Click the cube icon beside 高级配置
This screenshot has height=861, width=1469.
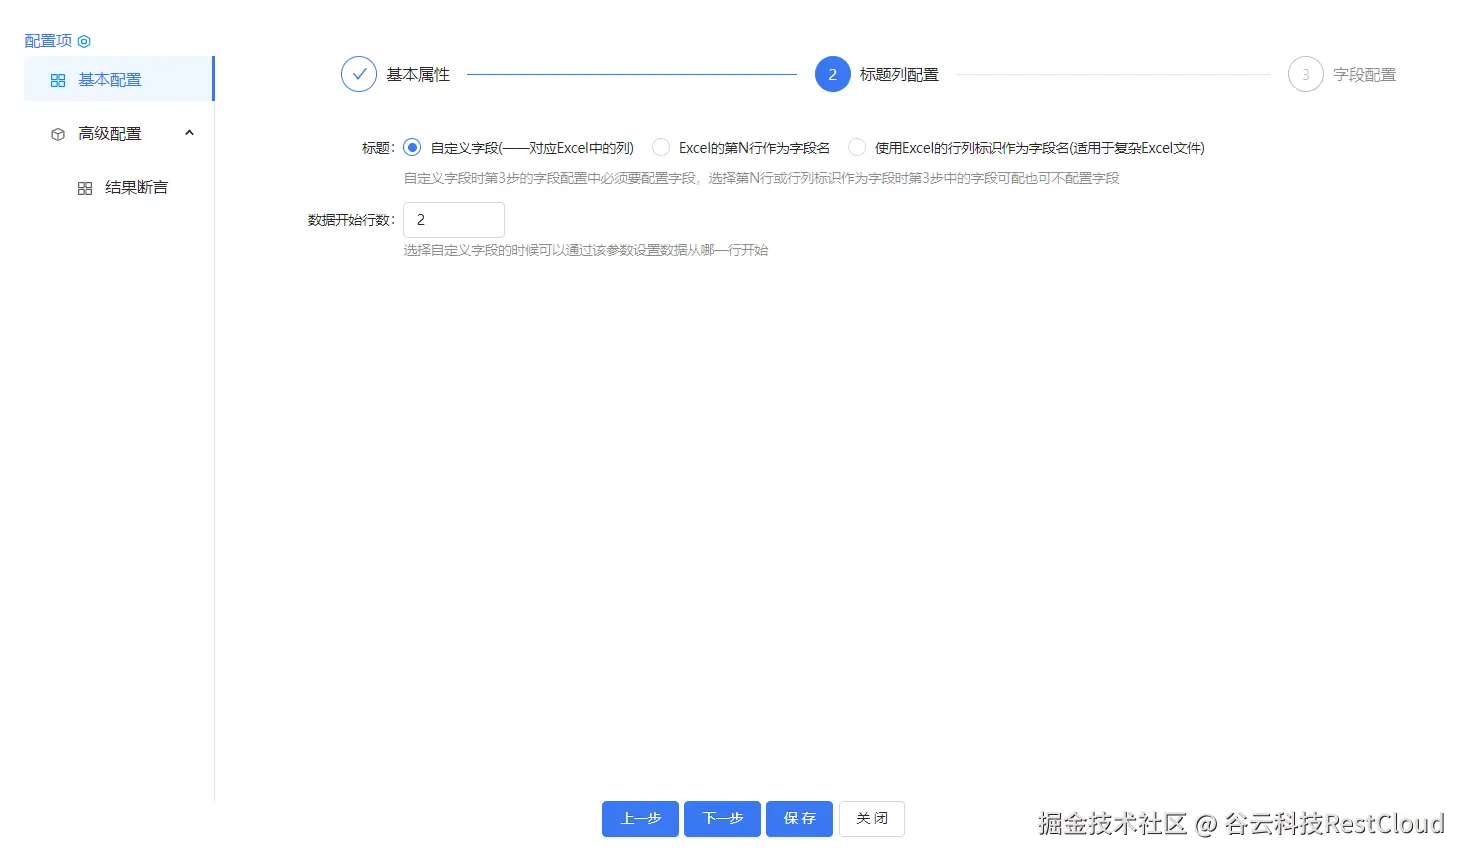[57, 133]
